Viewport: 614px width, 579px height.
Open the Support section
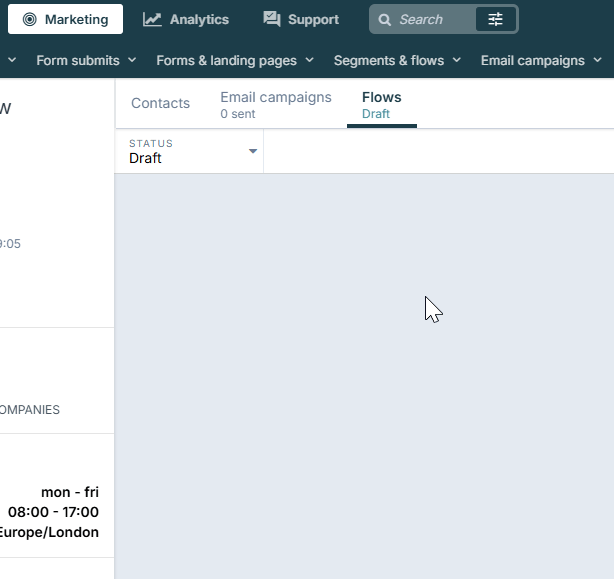[x=301, y=19]
